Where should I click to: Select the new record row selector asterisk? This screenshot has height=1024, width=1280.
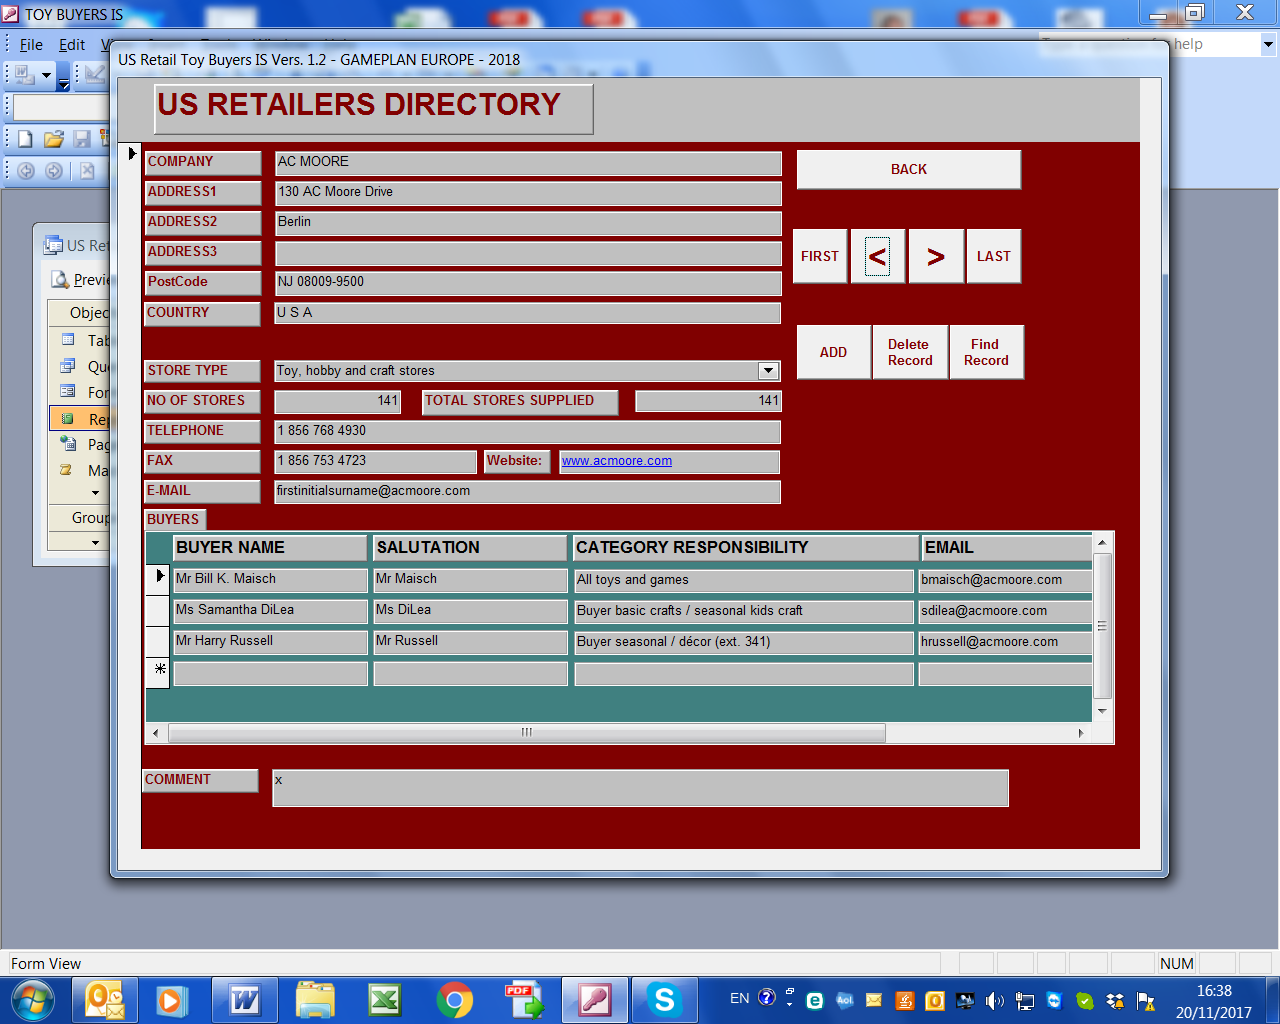(x=158, y=672)
